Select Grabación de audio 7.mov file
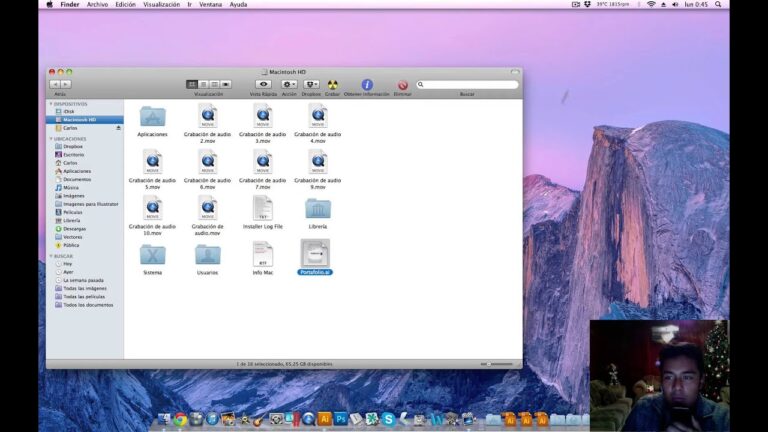Viewport: 768px width, 432px height. point(263,162)
